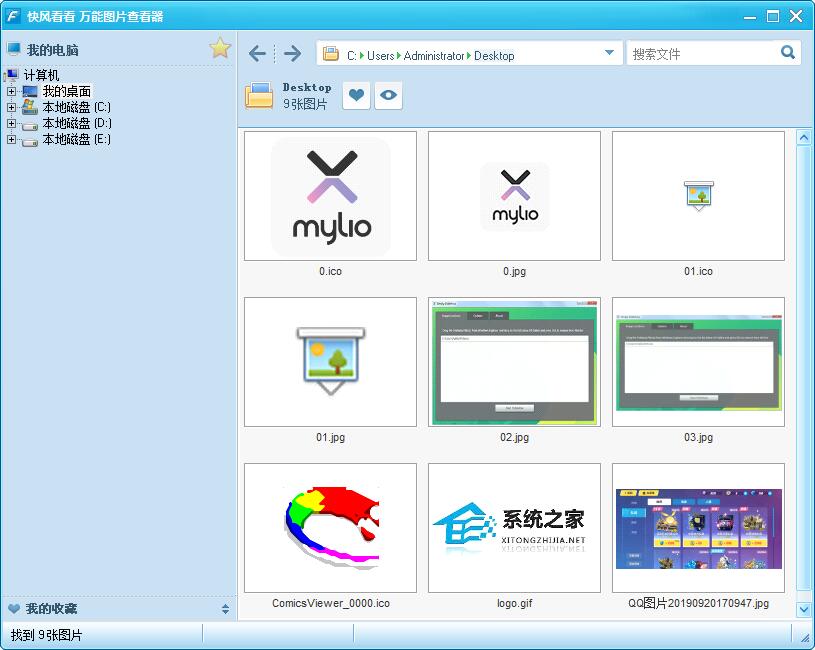
Task: Expand the 本地磁盘 (C:) tree node
Action: [11, 108]
